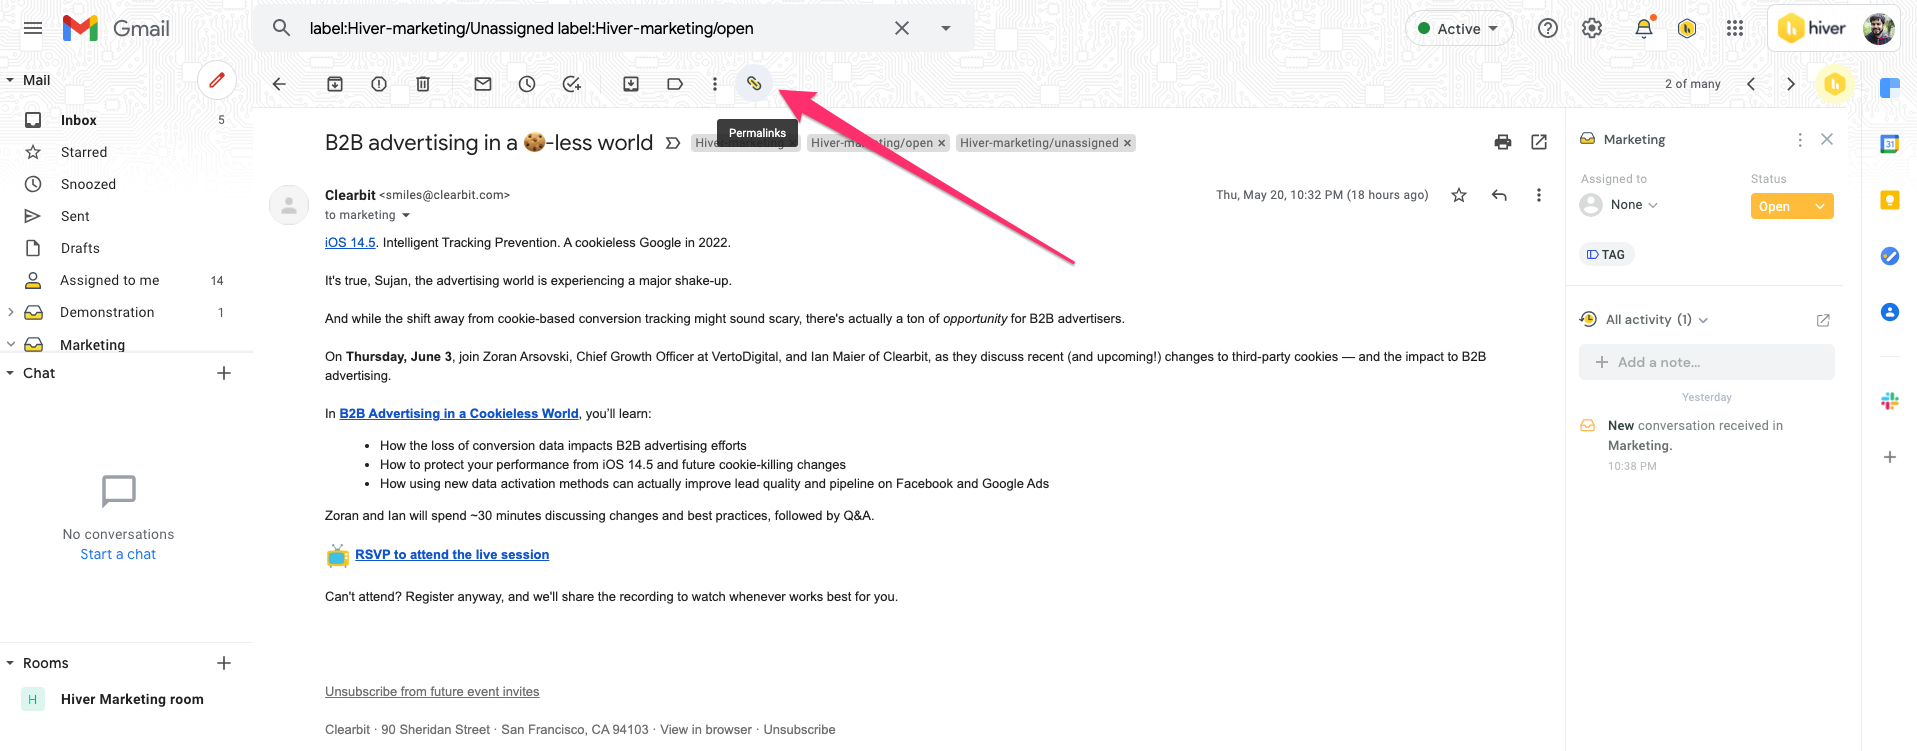1917x751 pixels.
Task: Archive this conversation
Action: point(335,84)
